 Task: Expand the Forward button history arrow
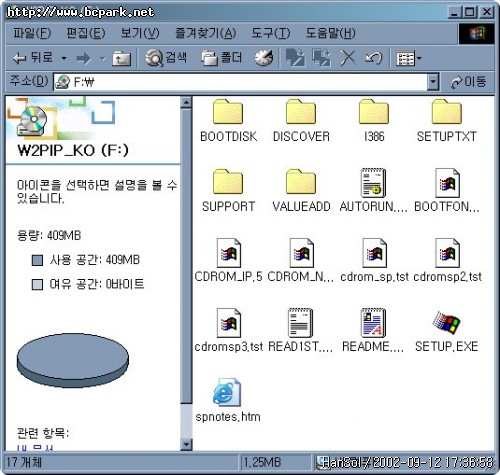(102, 59)
